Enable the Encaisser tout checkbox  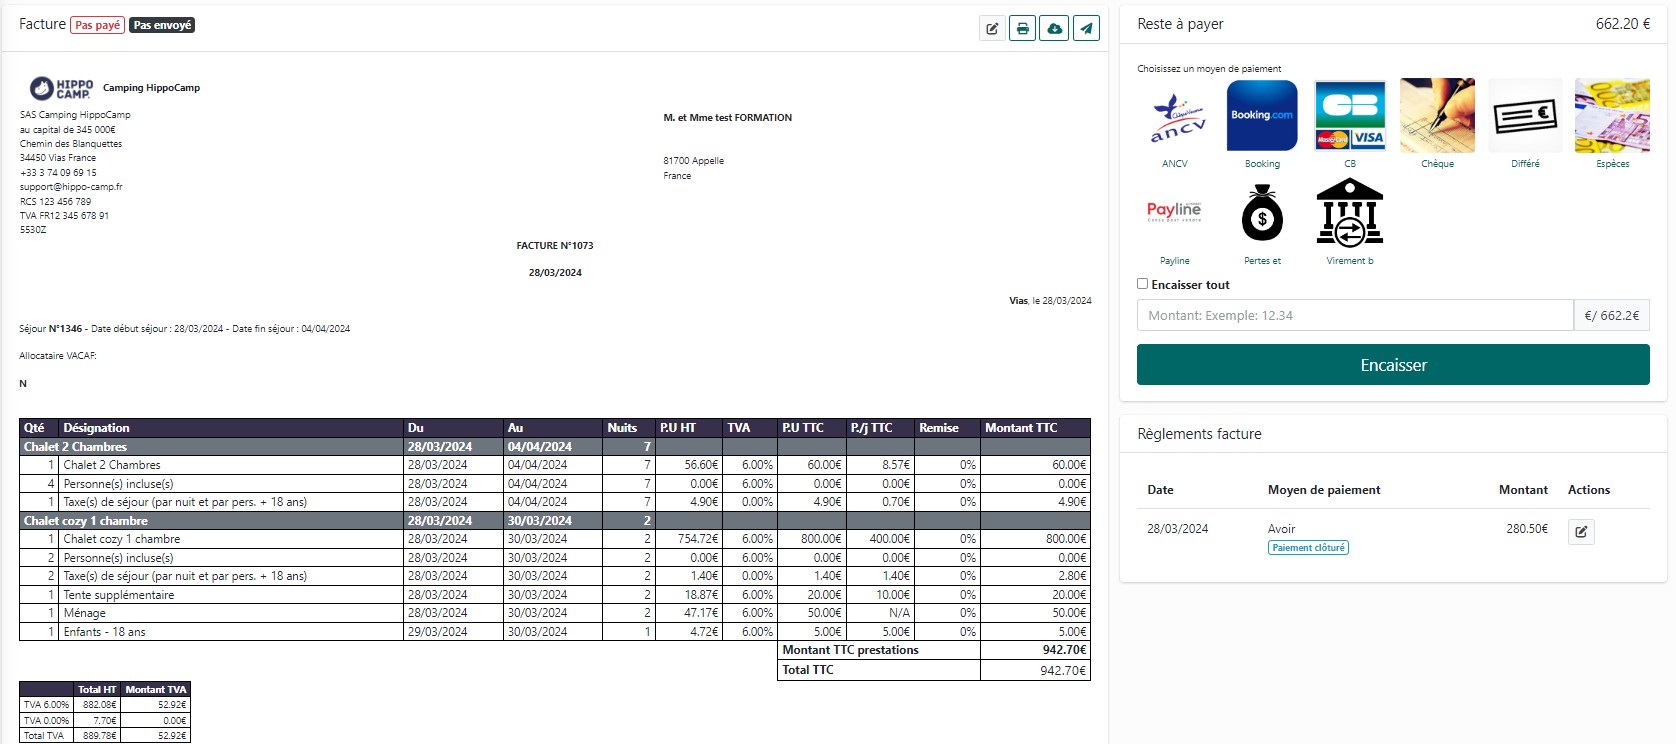(1143, 284)
